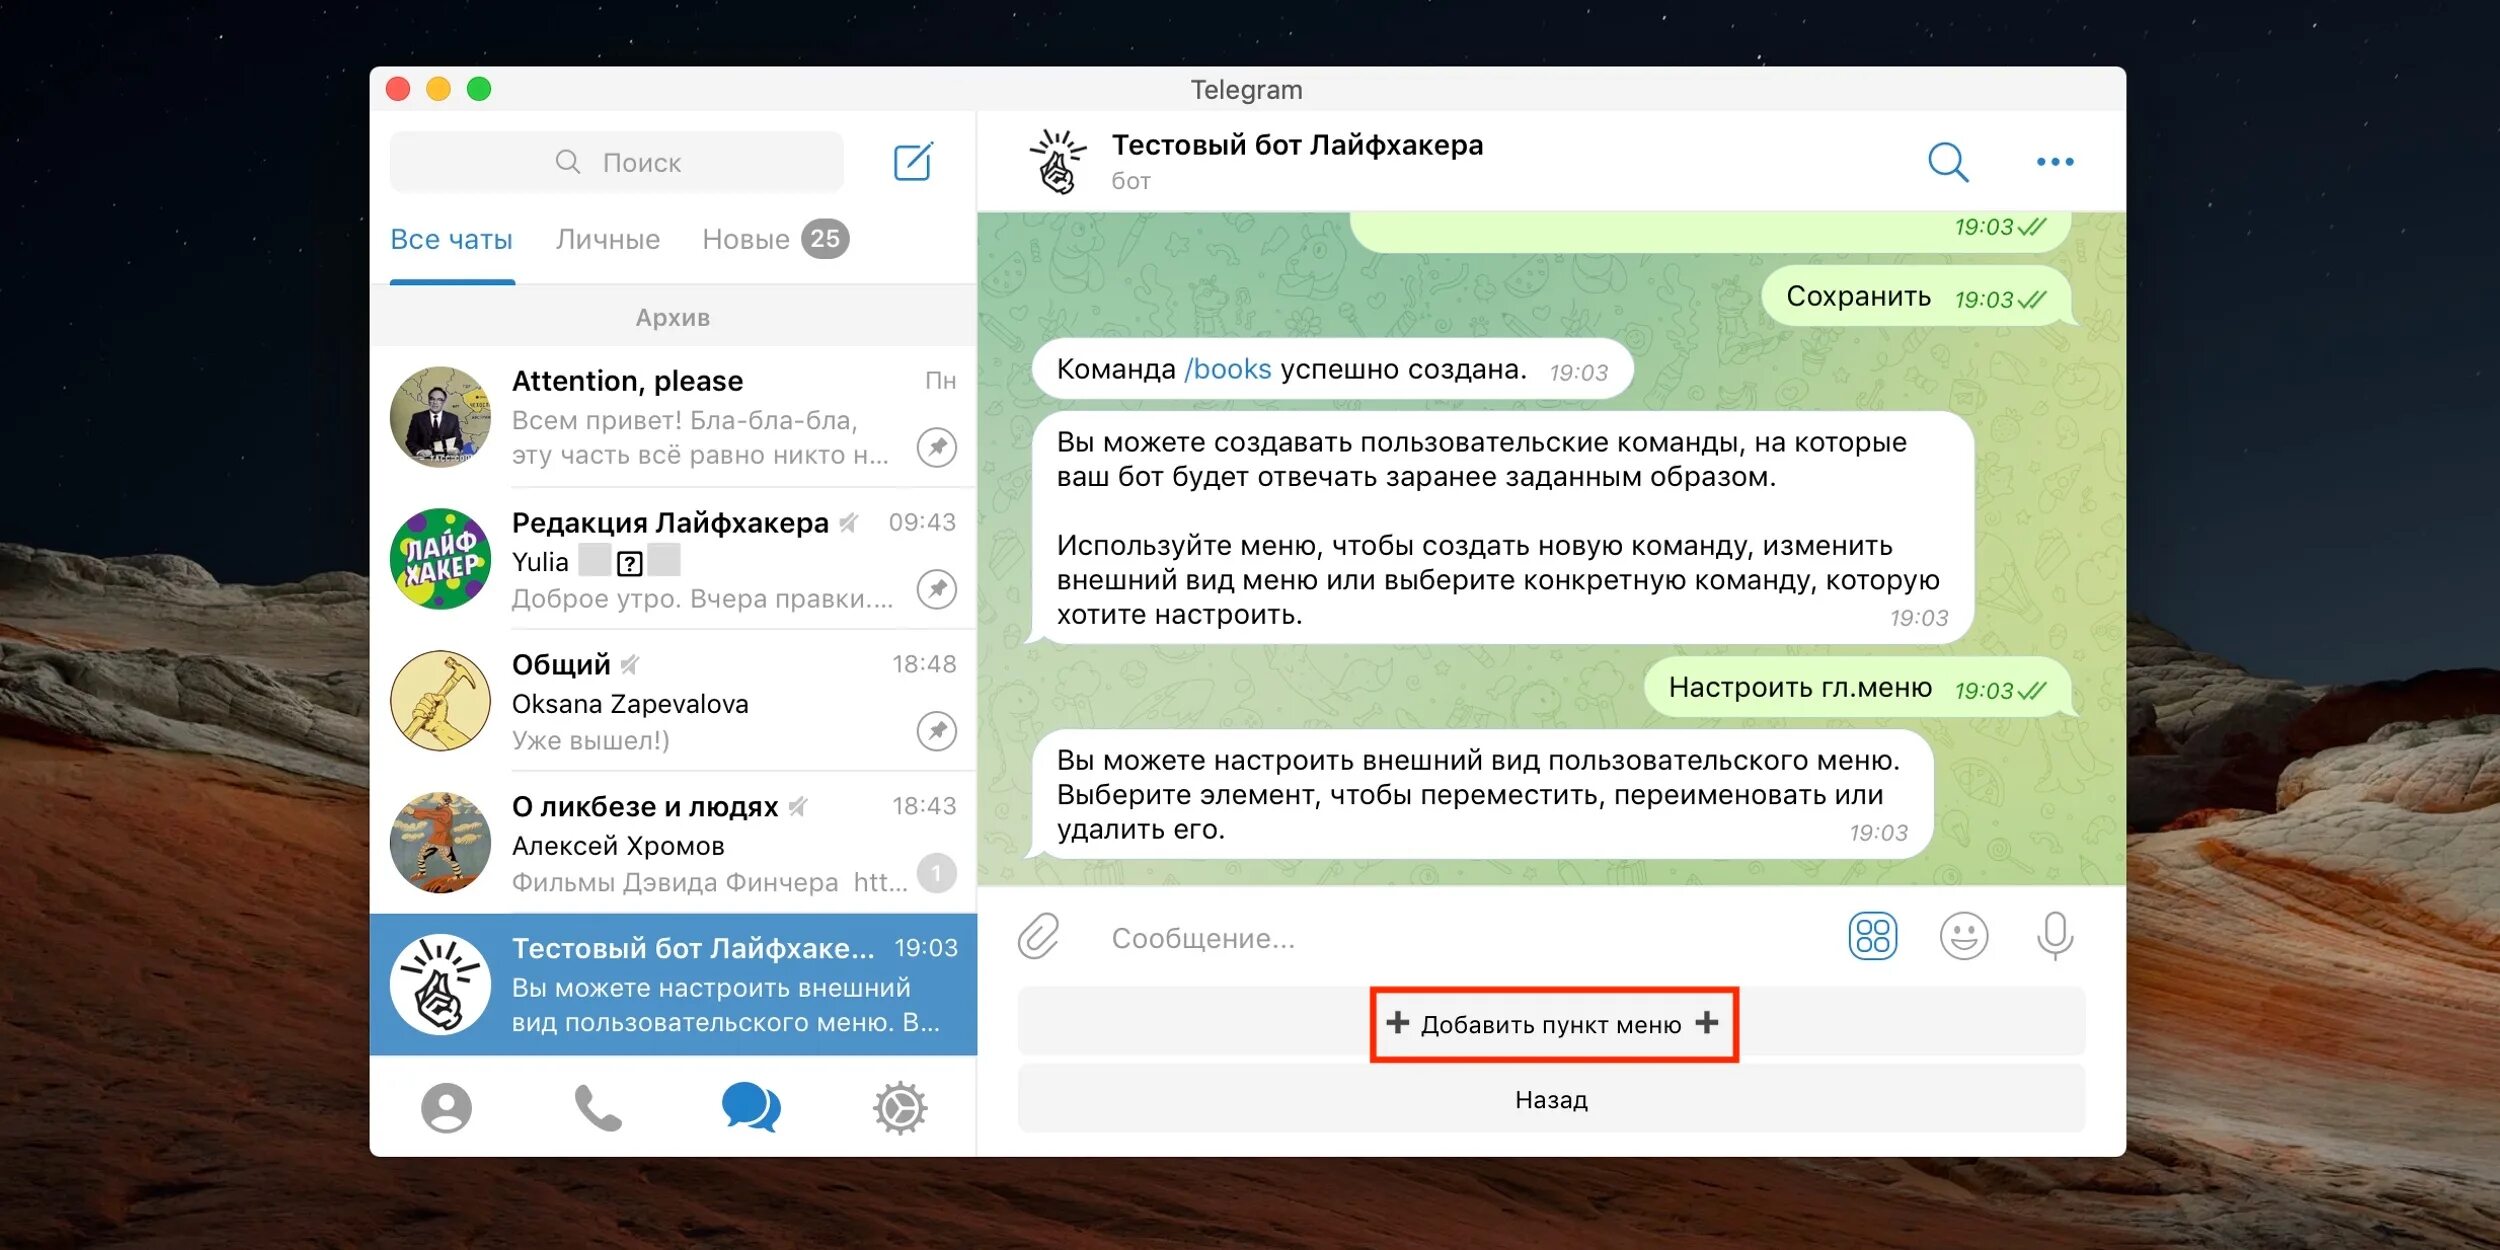Toggle the bot keyboard commands icon
The width and height of the screenshot is (2500, 1250).
click(1872, 936)
